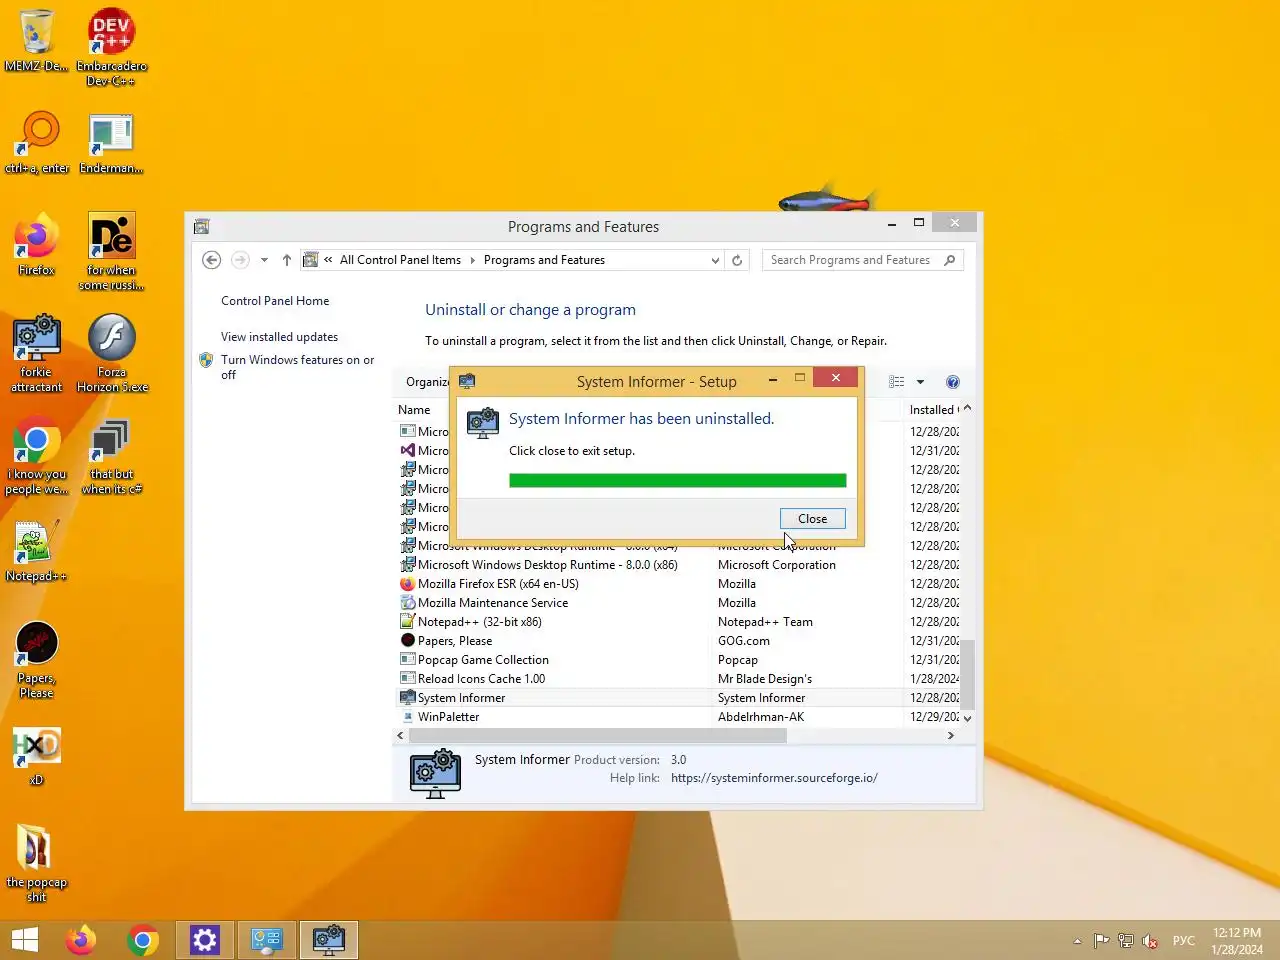This screenshot has height=960, width=1280.
Task: Click horizontal scrollbar right arrow
Action: tap(950, 736)
